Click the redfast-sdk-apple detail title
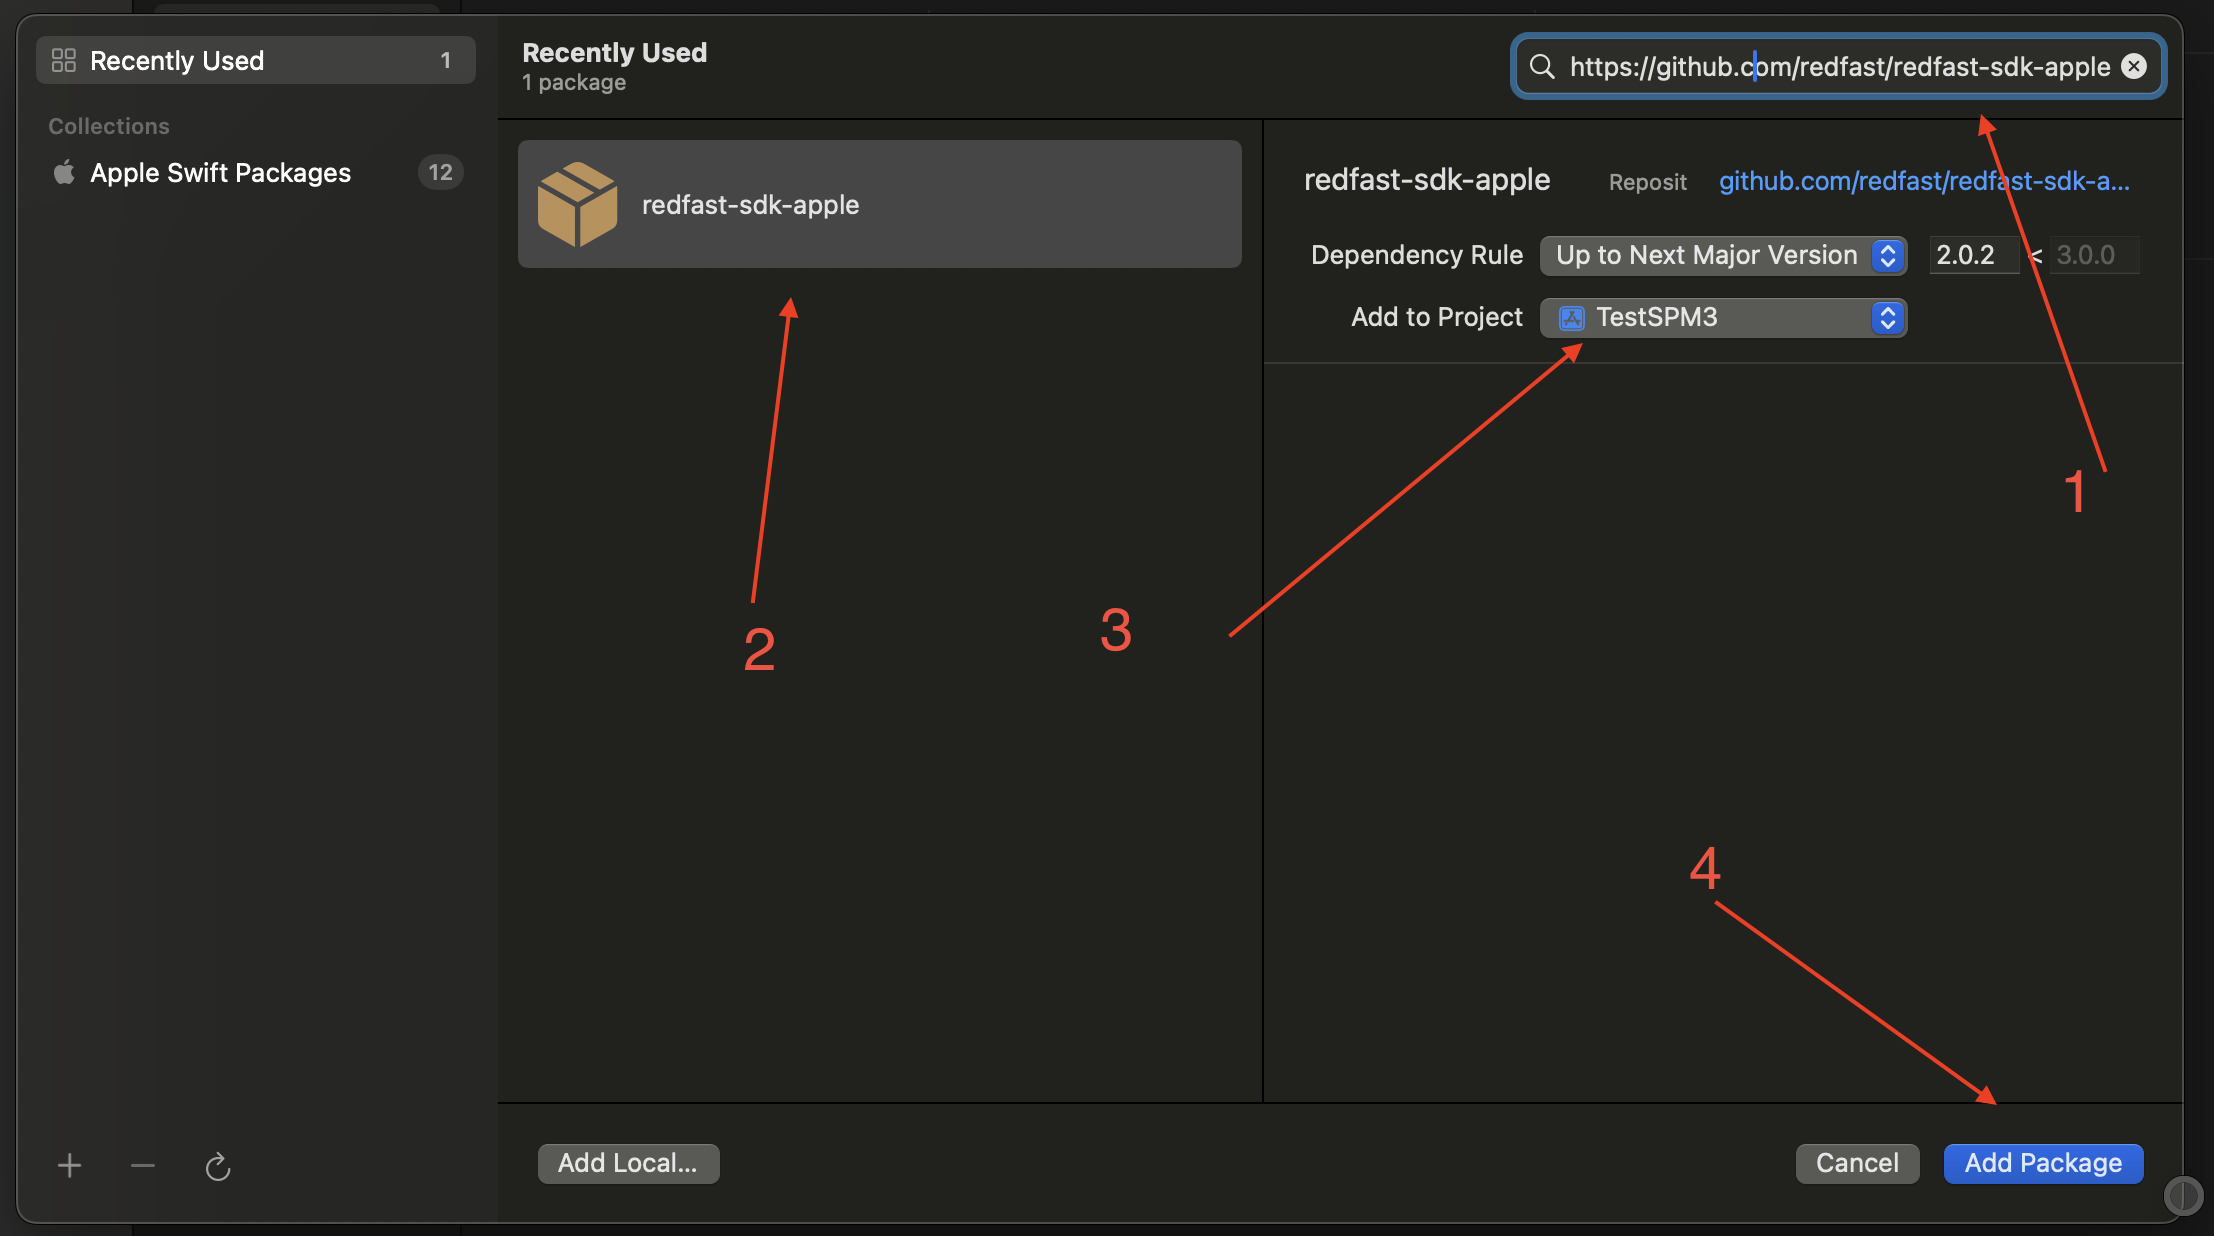 click(1427, 180)
